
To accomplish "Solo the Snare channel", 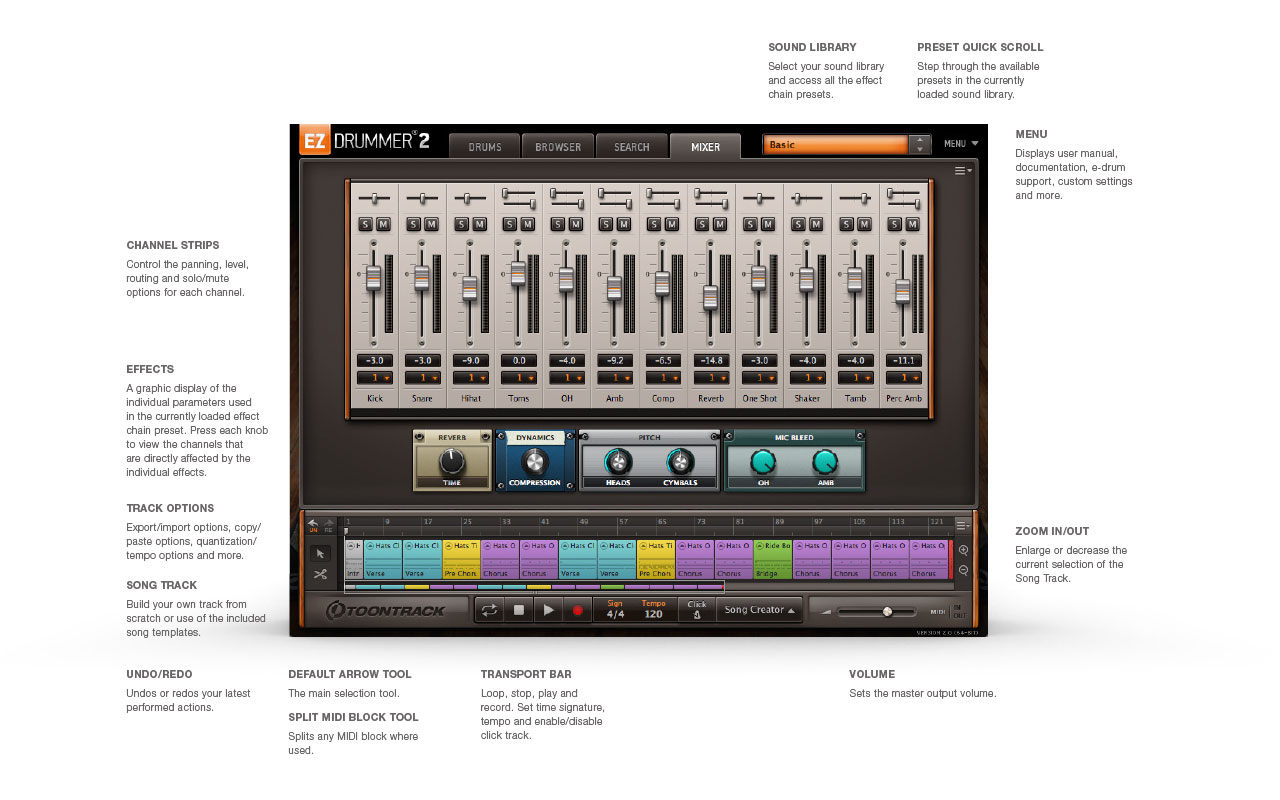I will tap(414, 224).
